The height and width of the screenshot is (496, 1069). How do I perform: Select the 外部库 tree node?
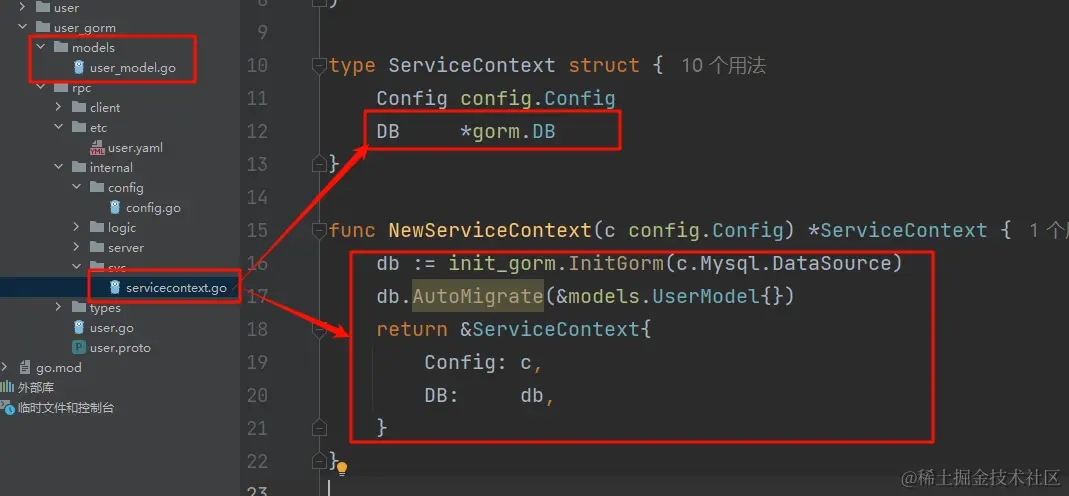(x=36, y=388)
